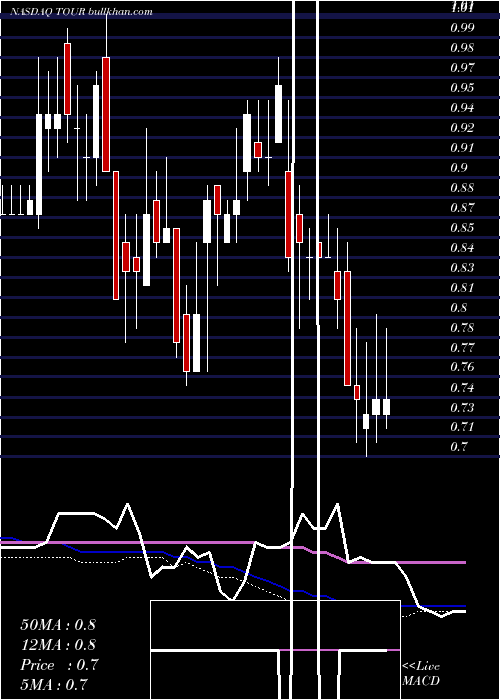Select the 0.78 price axis label
This screenshot has width=500, height=700.
[x=462, y=328]
